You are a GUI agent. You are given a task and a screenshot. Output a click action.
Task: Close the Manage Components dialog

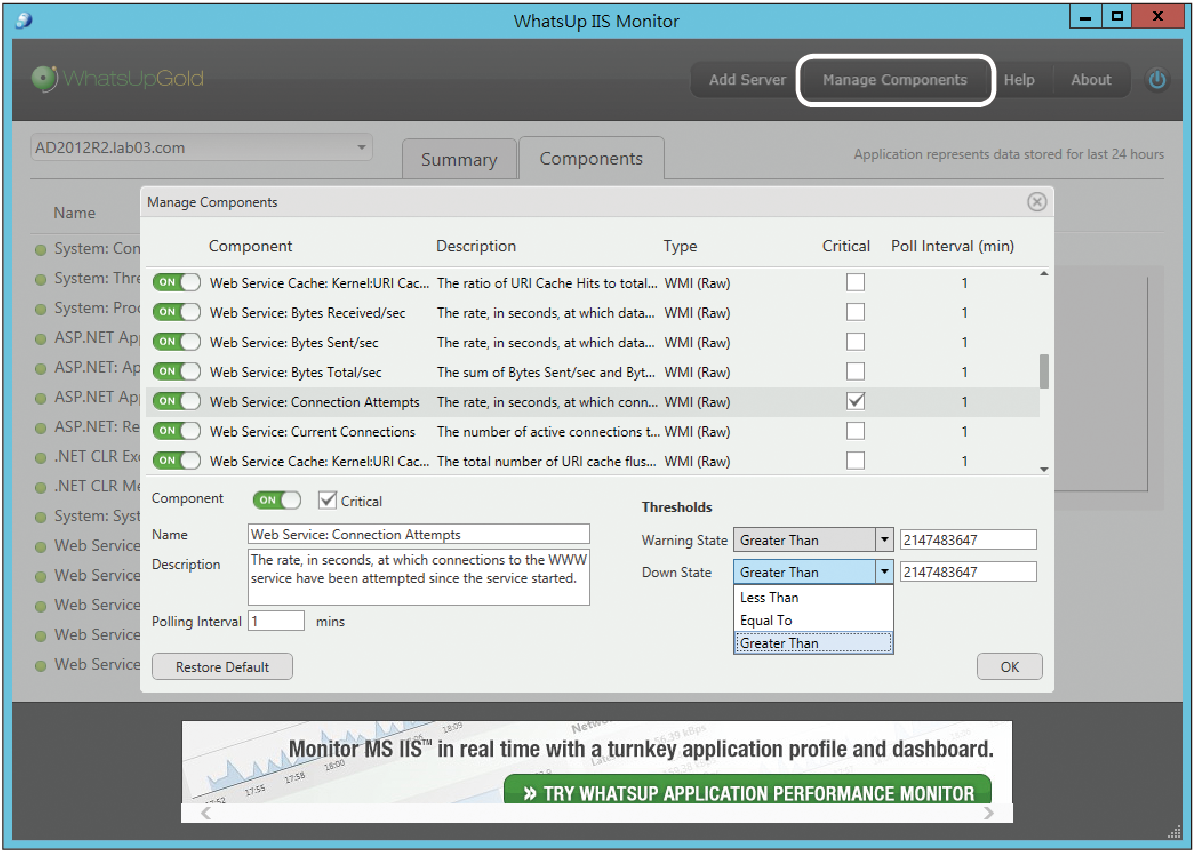pyautogui.click(x=1036, y=202)
